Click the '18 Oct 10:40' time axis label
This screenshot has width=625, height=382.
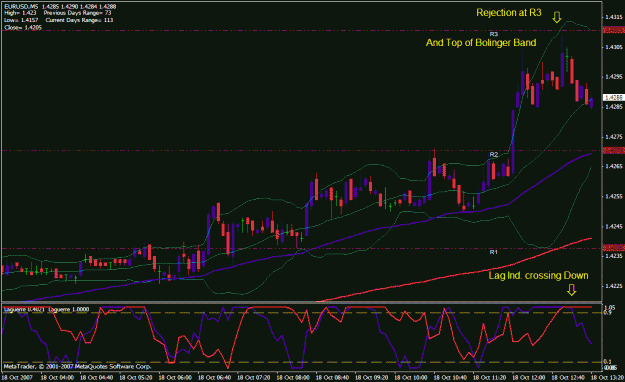[450, 377]
